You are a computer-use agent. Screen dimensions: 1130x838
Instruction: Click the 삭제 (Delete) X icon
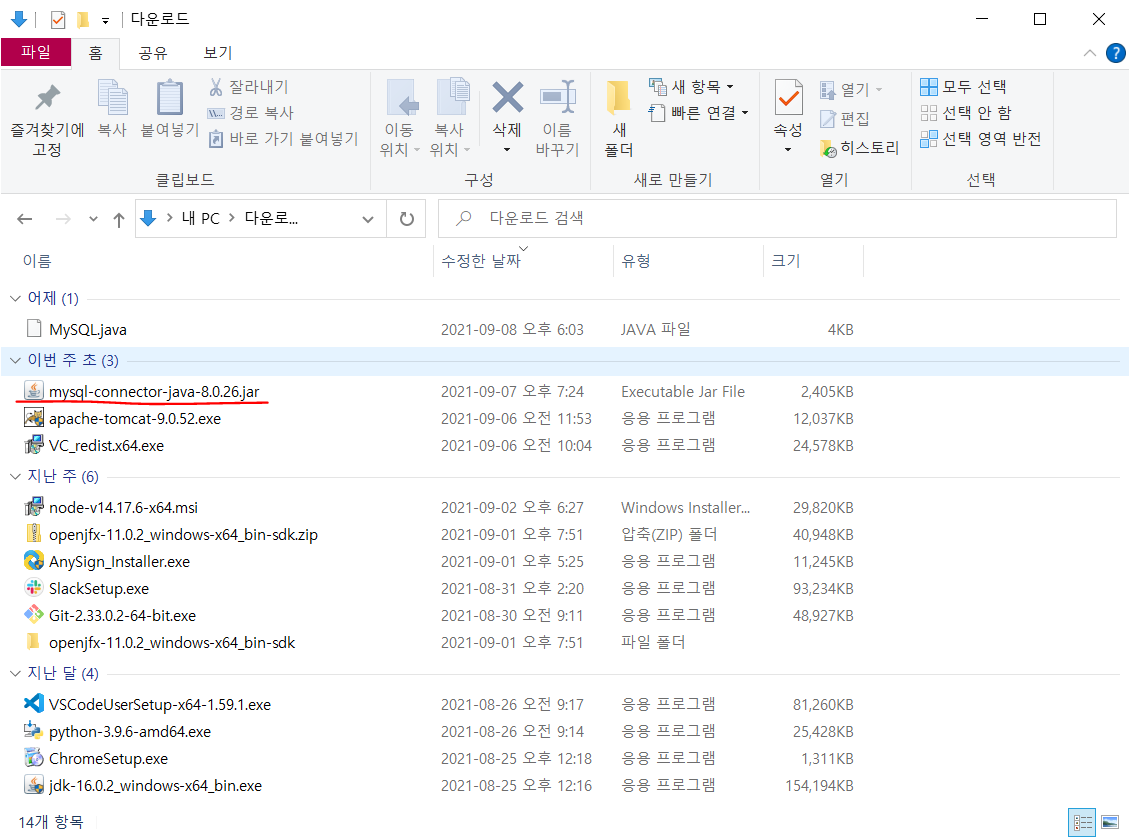[507, 97]
